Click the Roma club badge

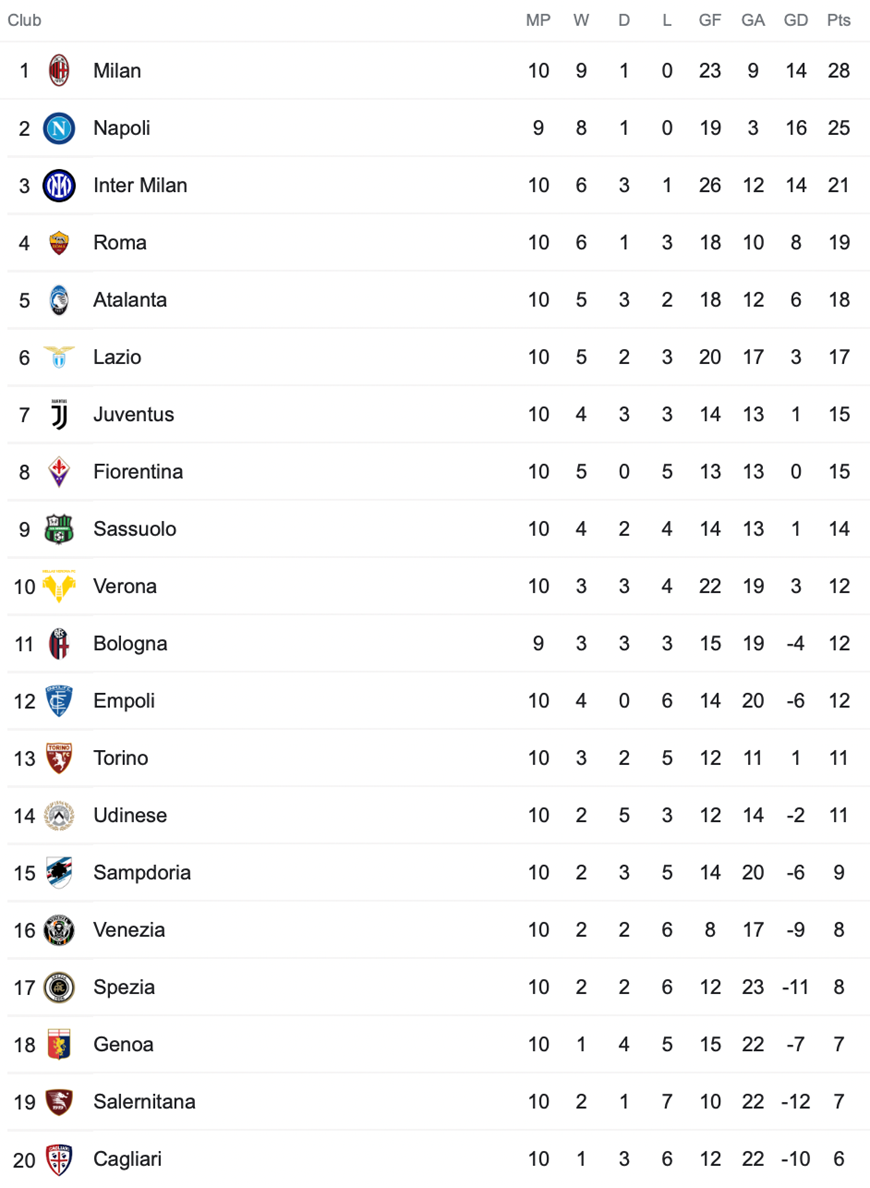(x=59, y=242)
